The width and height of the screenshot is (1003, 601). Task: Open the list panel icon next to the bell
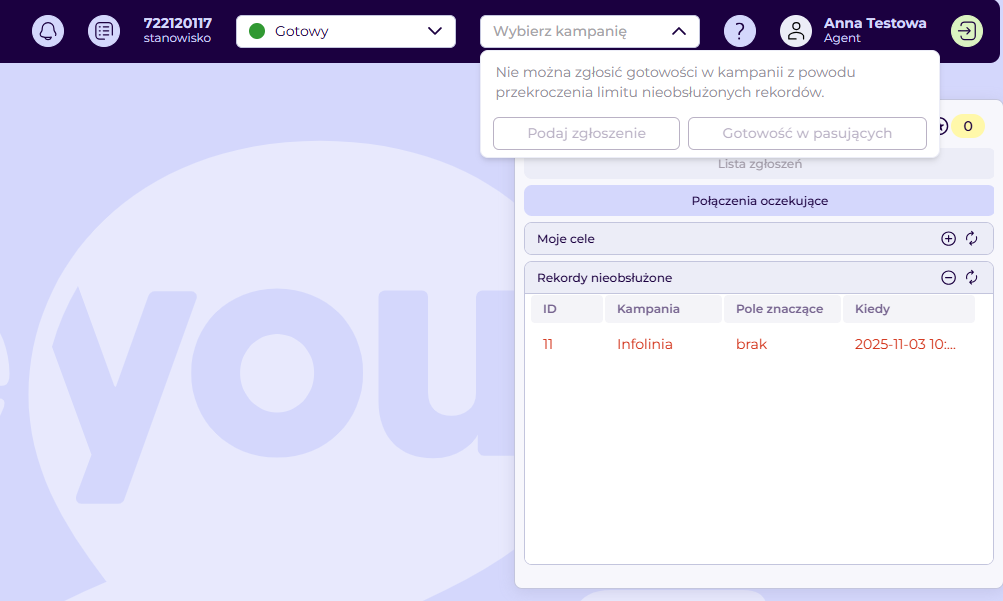104,31
